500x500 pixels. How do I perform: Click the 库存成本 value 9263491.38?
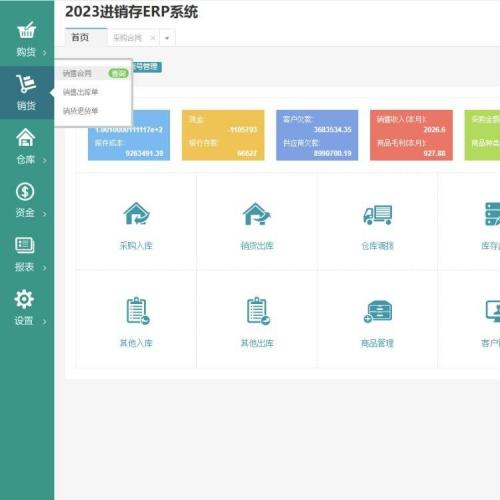(x=144, y=153)
